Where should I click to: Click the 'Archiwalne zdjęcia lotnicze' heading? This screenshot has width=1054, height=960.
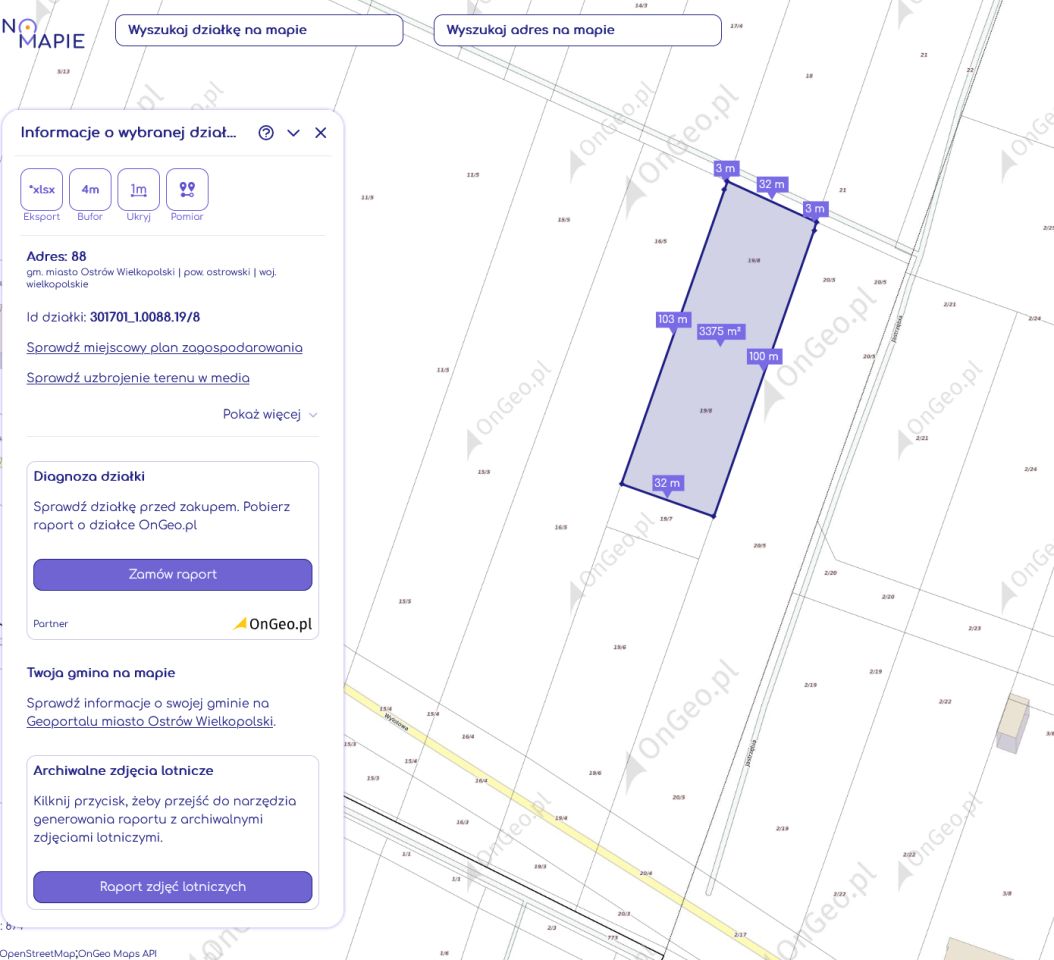pyautogui.click(x=124, y=770)
